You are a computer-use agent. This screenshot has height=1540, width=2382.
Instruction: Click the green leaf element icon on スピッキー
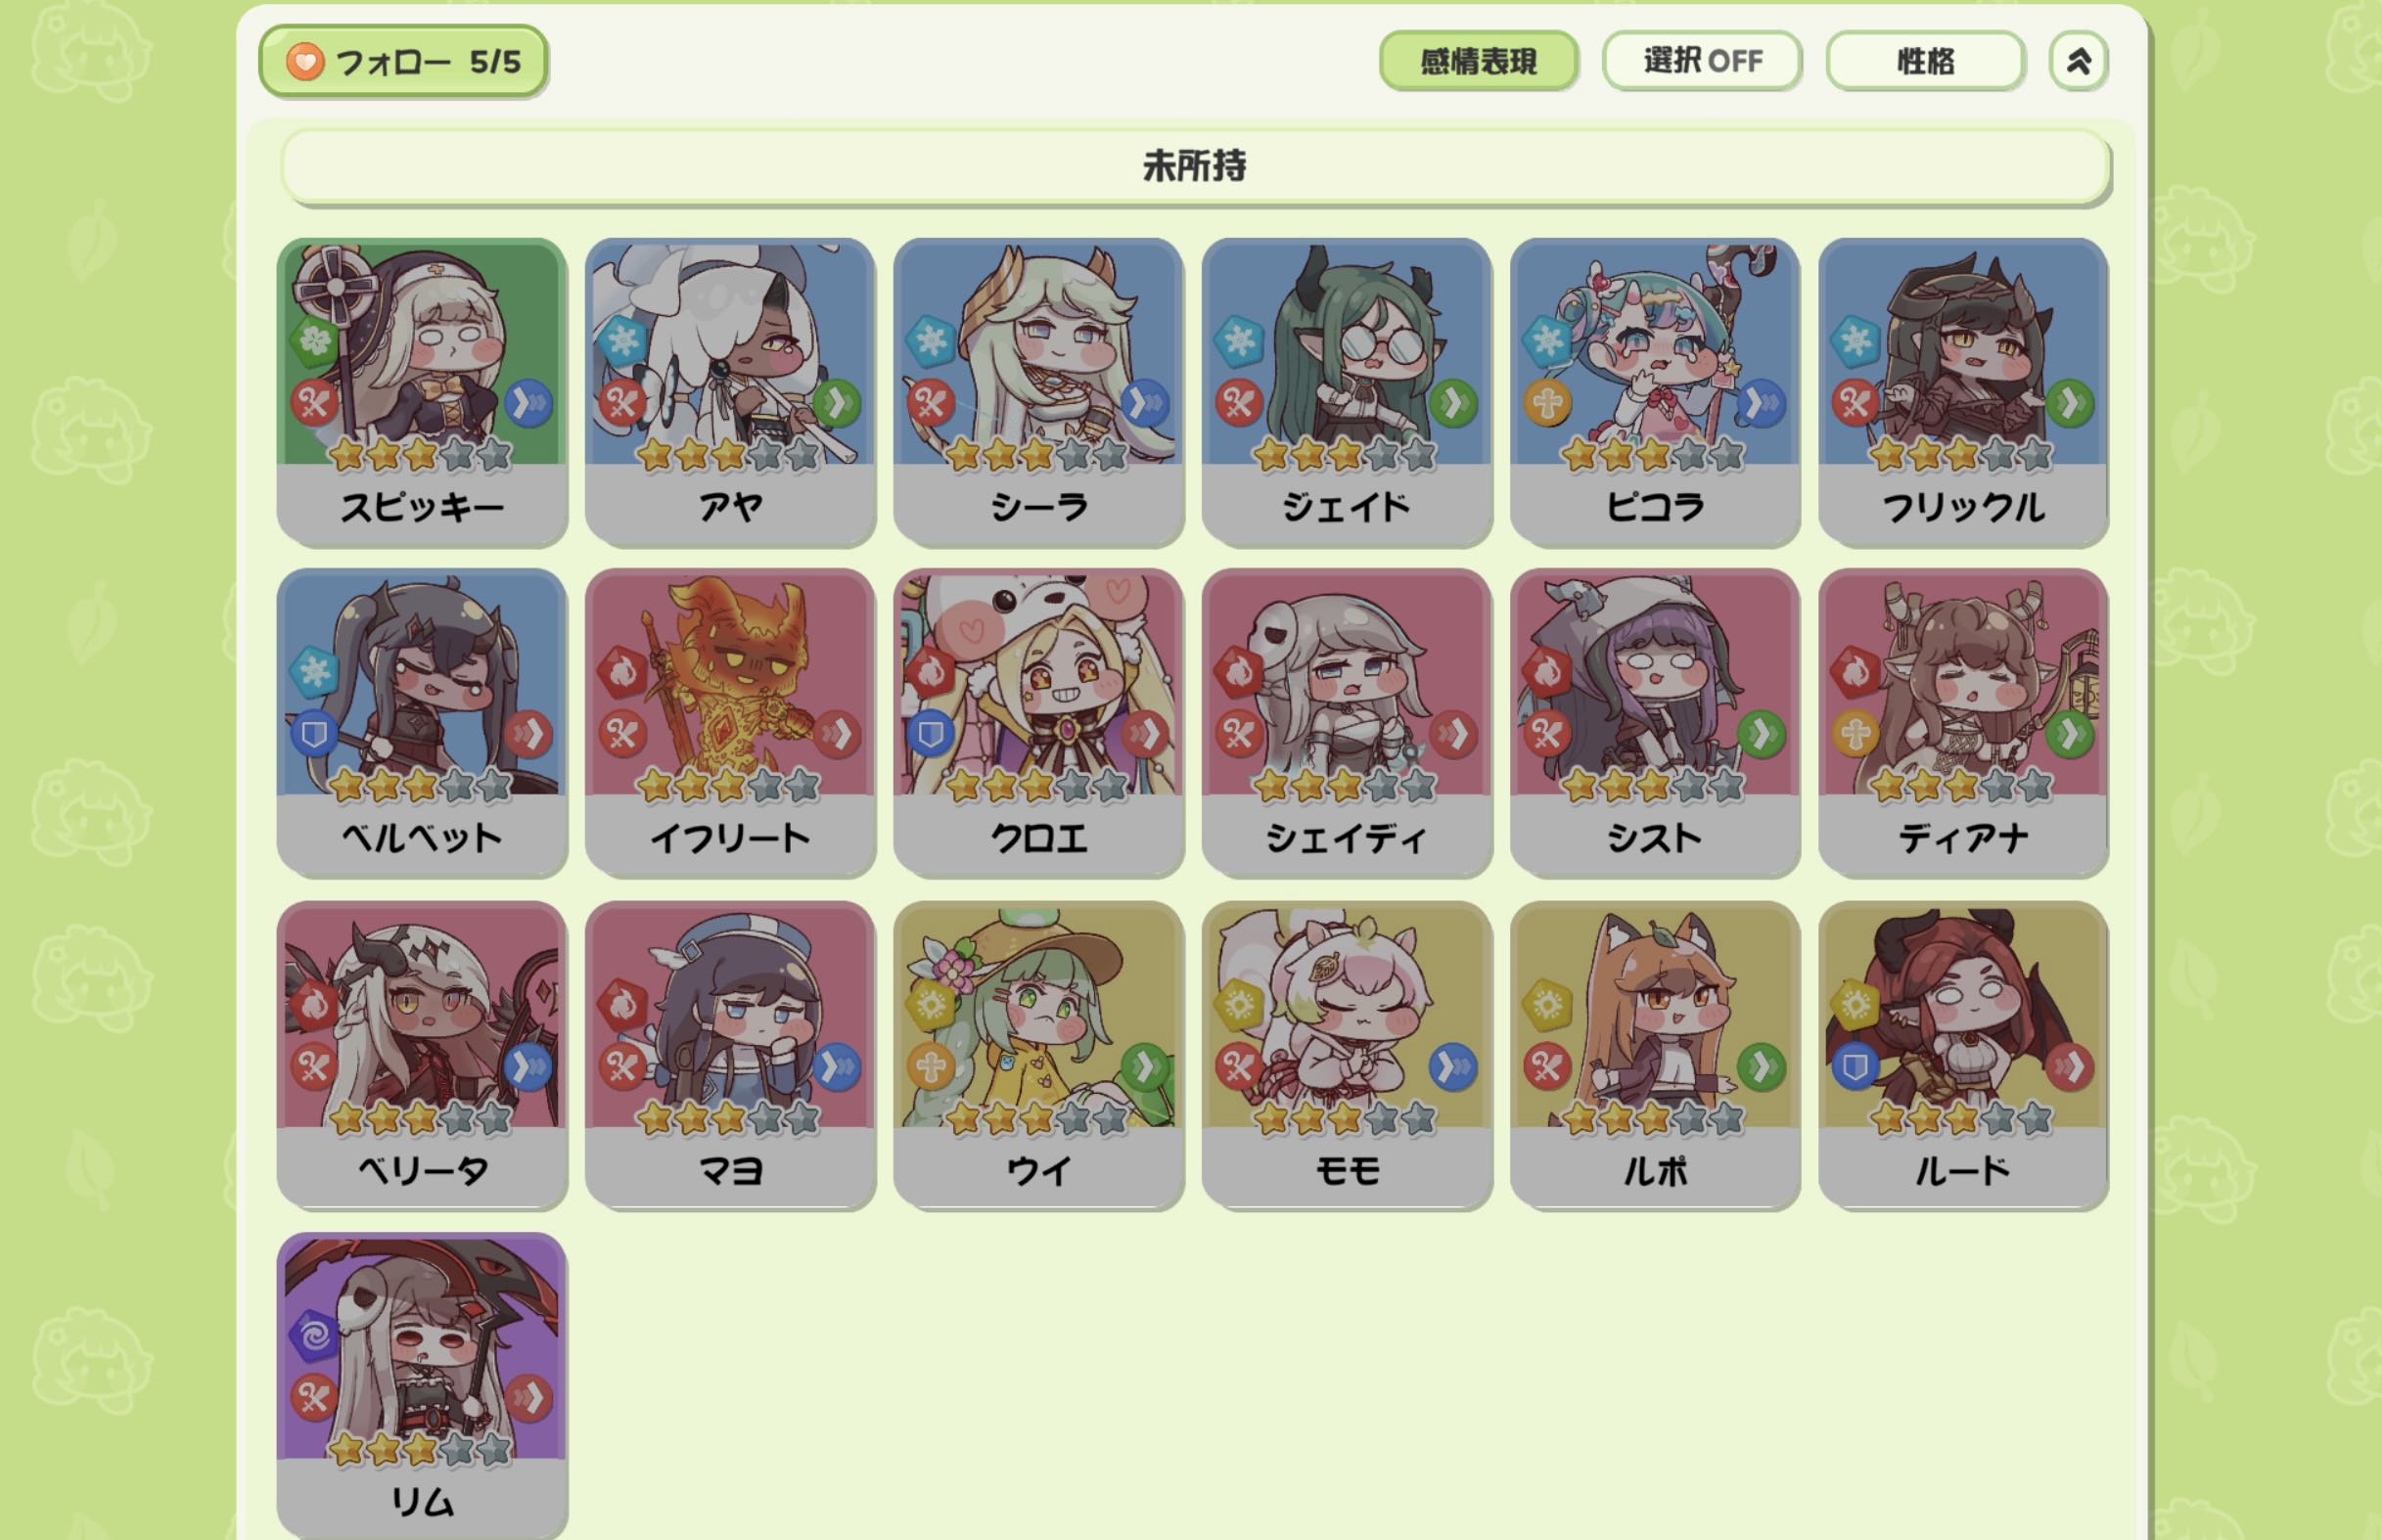(314, 342)
